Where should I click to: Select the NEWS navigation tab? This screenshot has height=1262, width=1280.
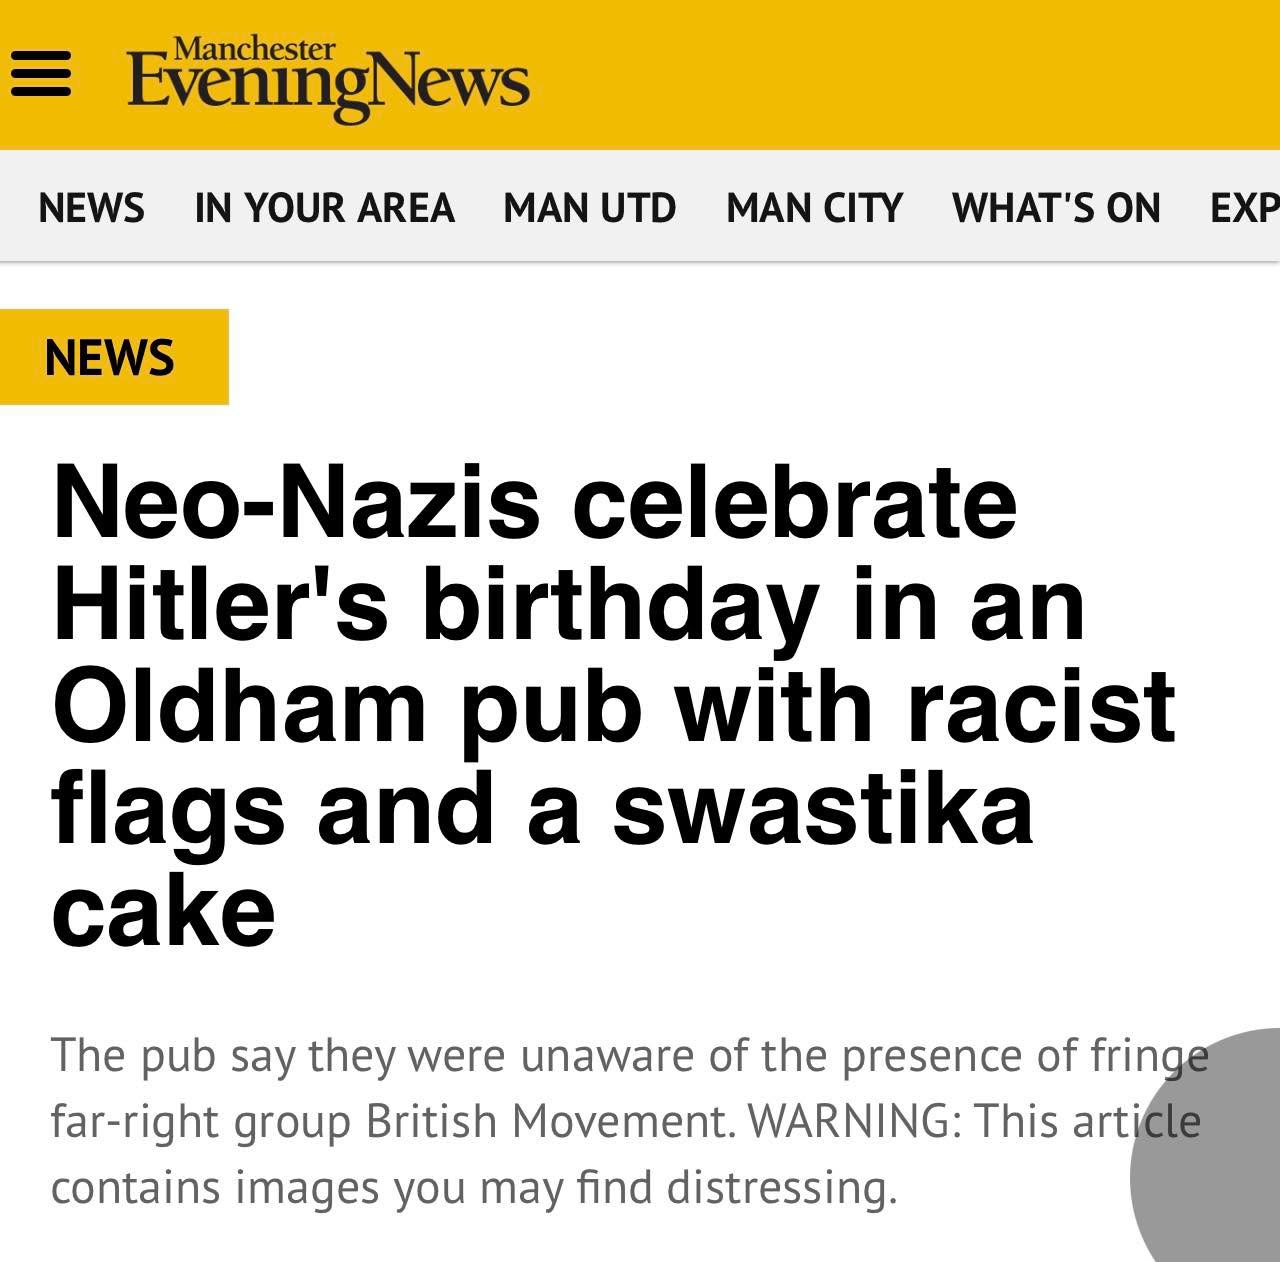point(91,208)
